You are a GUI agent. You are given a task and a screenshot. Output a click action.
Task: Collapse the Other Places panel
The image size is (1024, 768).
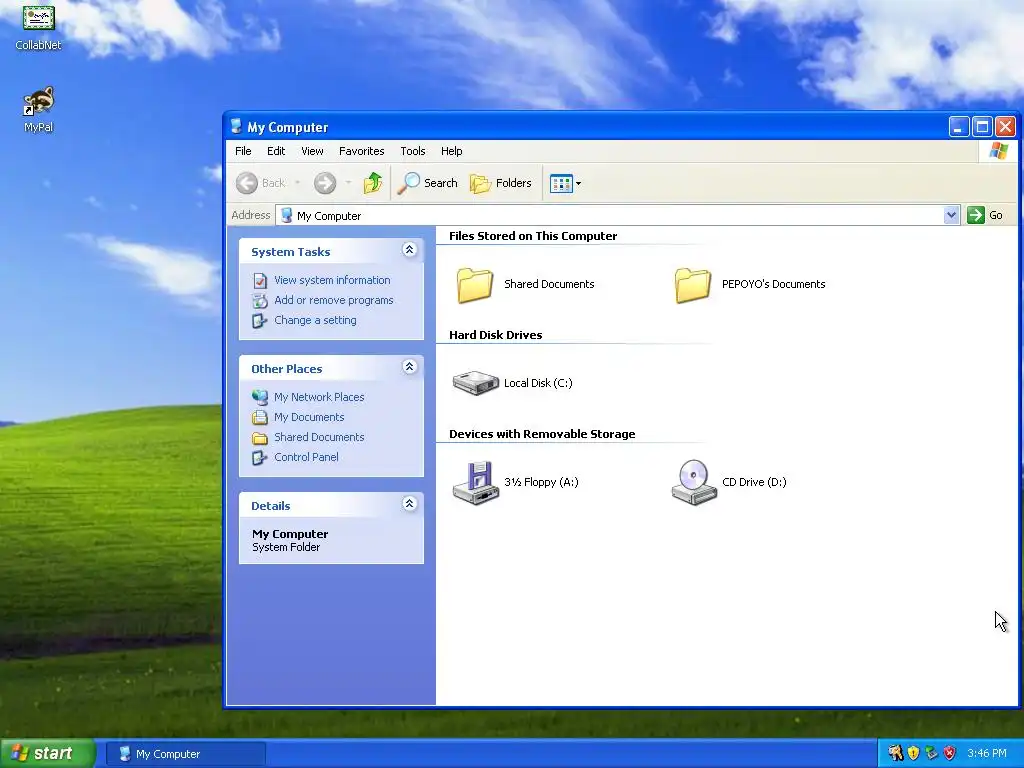(x=409, y=367)
